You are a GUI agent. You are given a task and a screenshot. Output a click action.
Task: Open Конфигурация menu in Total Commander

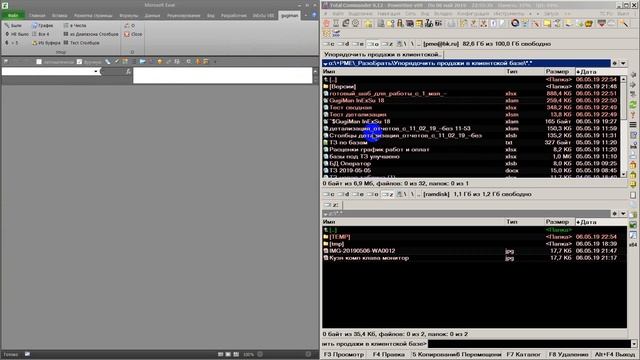[472, 14]
